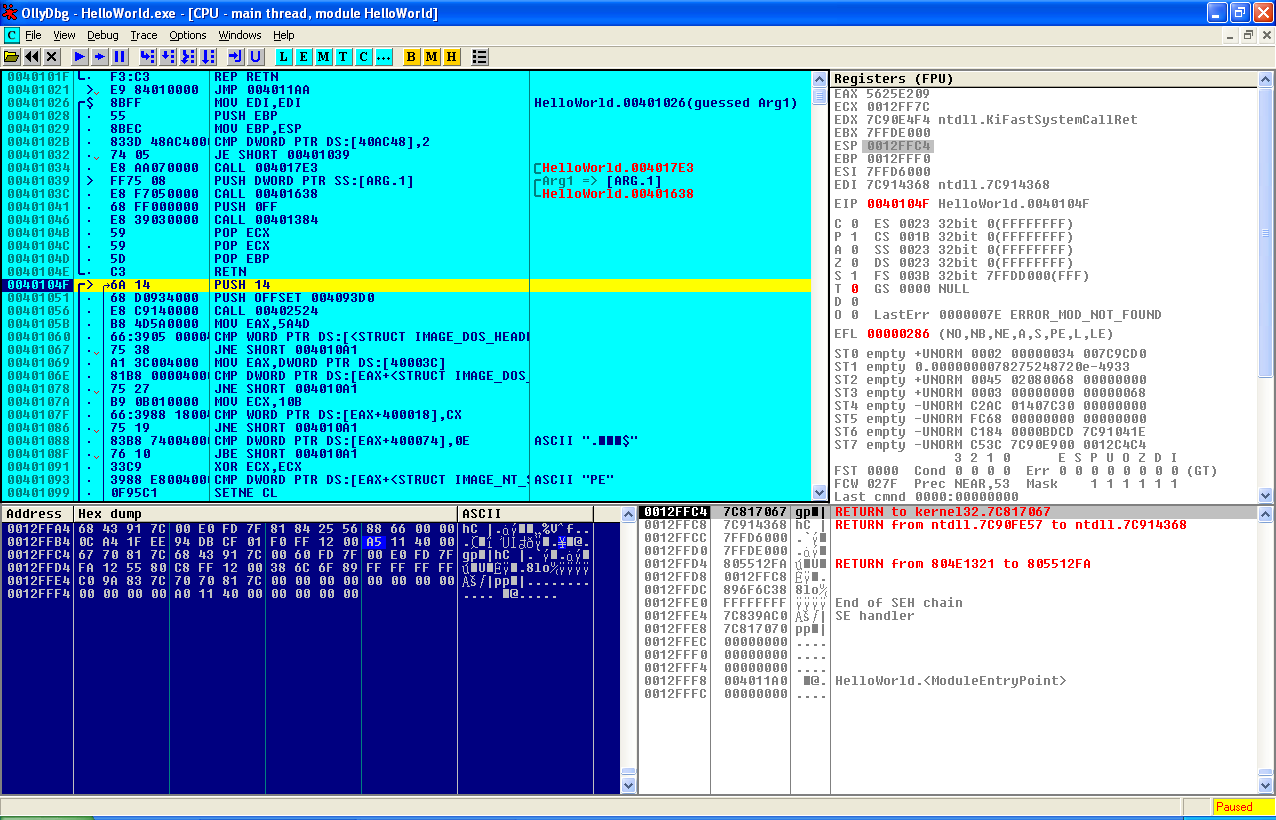Click the Hex dump column header

tap(265, 514)
